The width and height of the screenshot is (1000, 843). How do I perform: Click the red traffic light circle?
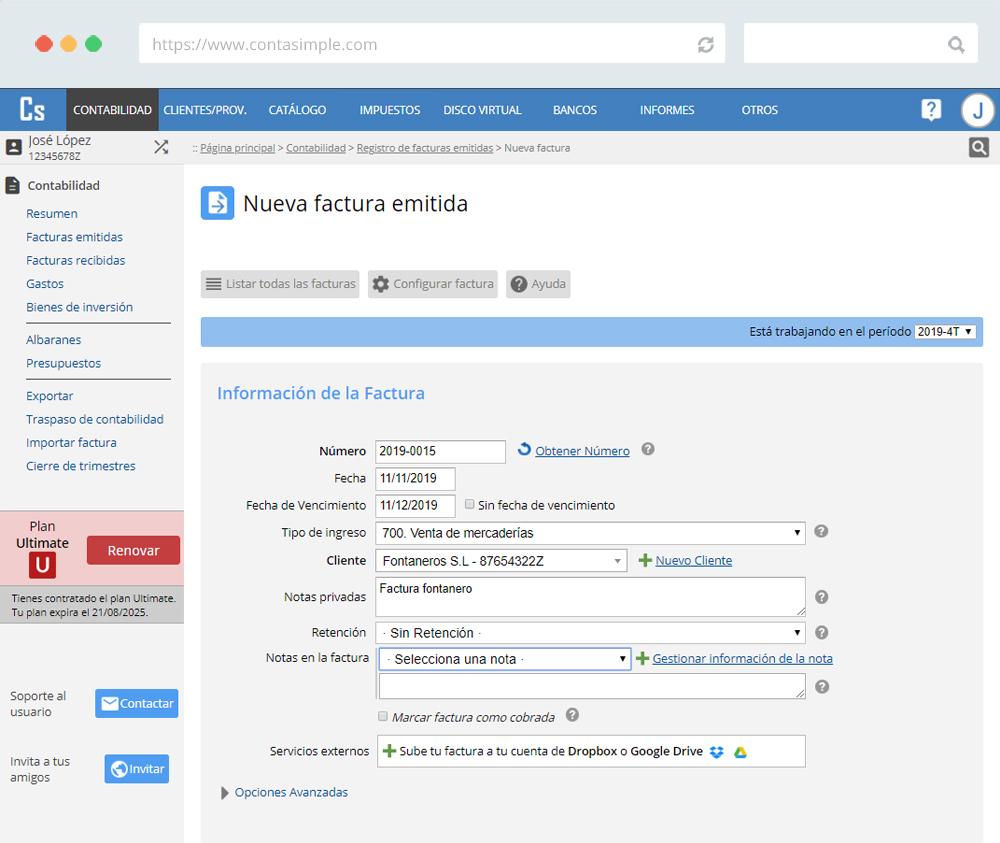tap(44, 44)
